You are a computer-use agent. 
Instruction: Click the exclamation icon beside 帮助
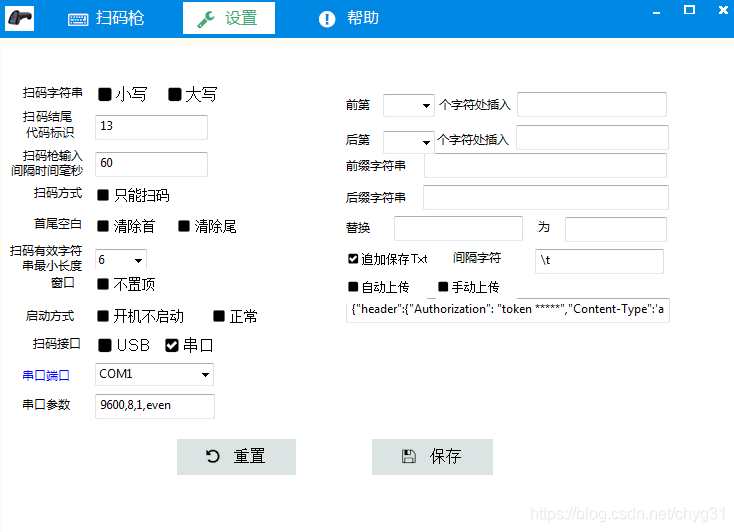[x=327, y=19]
